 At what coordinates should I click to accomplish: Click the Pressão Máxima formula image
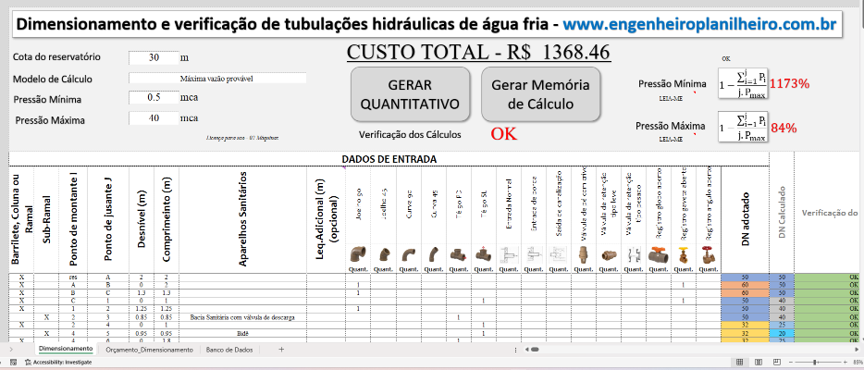pos(743,127)
